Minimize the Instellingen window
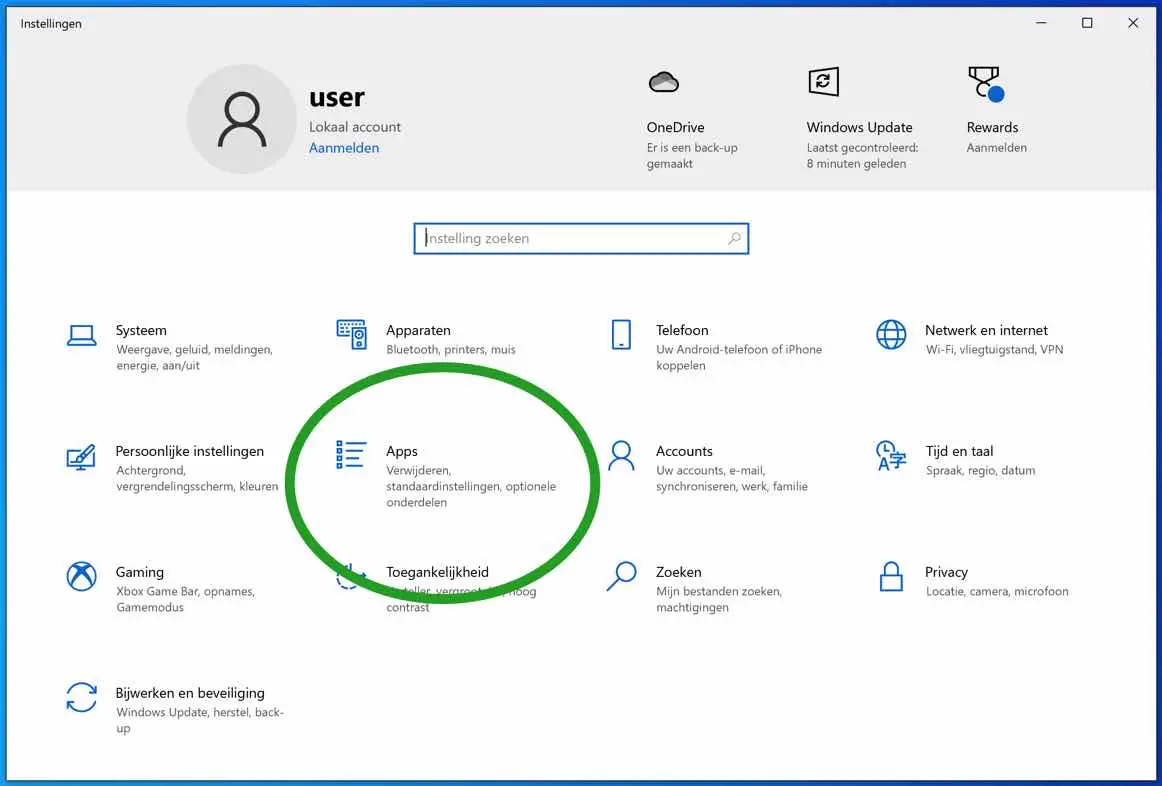1162x786 pixels. coord(1041,23)
